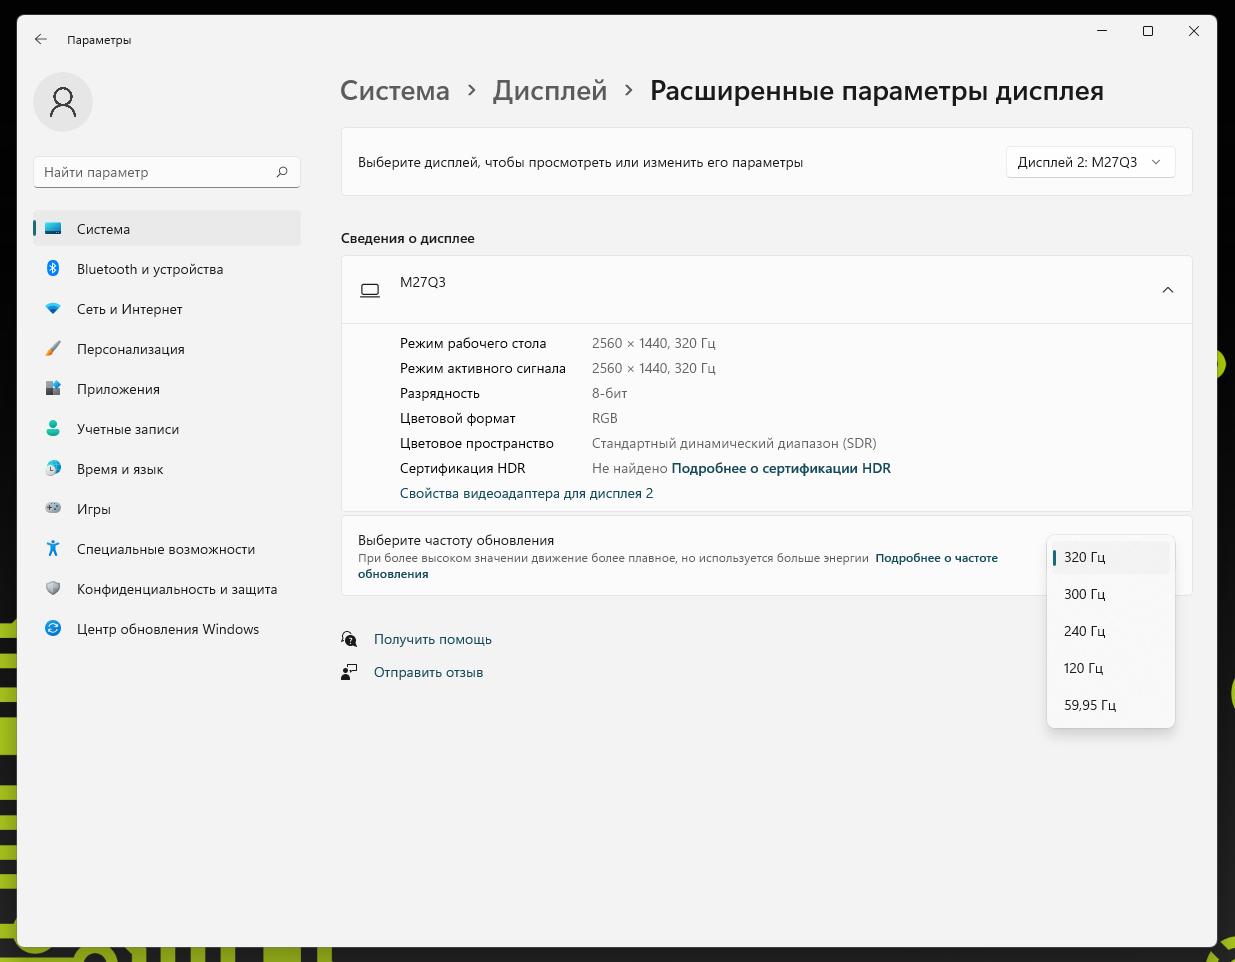Click the Bluetooth и устройства icon
The height and width of the screenshot is (962, 1235).
coord(53,269)
